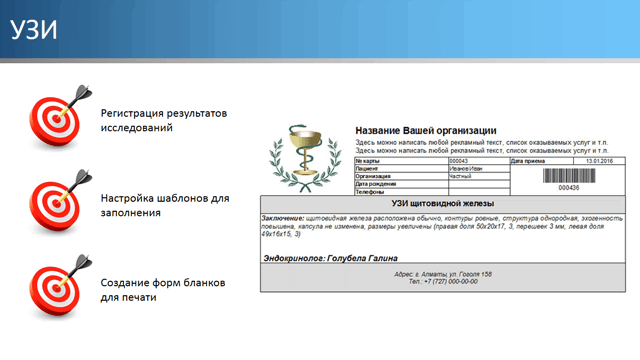Click the target icon beside Регистрация результатов исследований
The width and height of the screenshot is (640, 360).
coord(60,117)
